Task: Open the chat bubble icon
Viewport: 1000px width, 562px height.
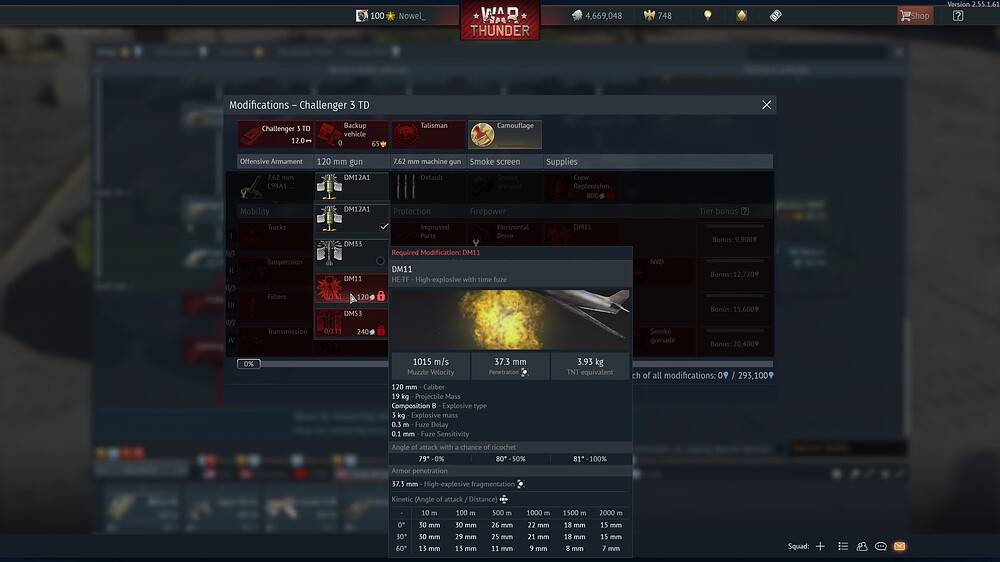Action: 881,546
